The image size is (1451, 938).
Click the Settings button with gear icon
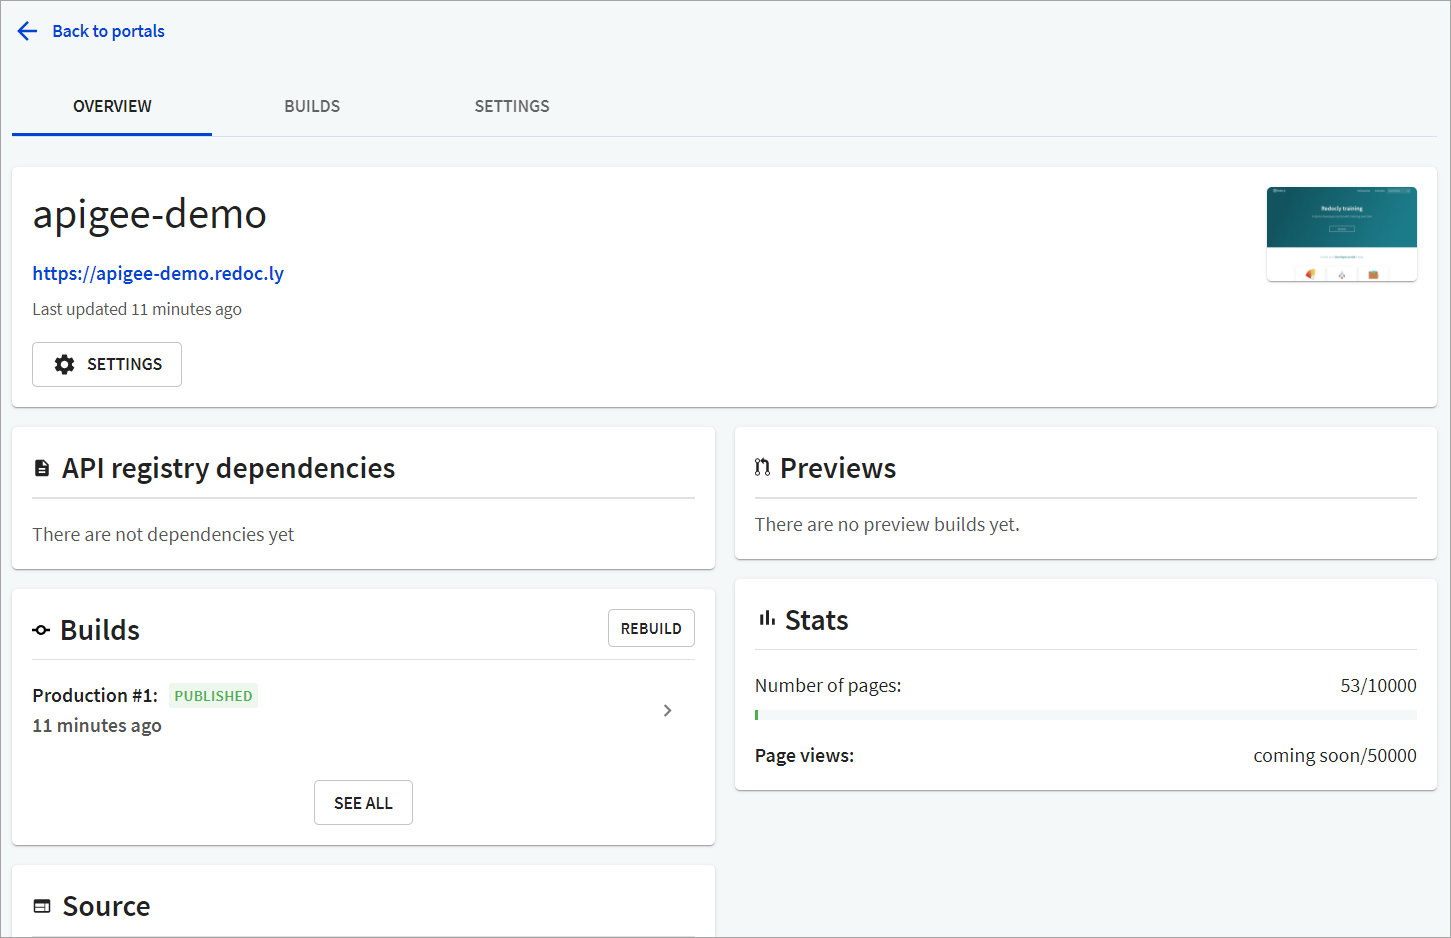coord(107,364)
